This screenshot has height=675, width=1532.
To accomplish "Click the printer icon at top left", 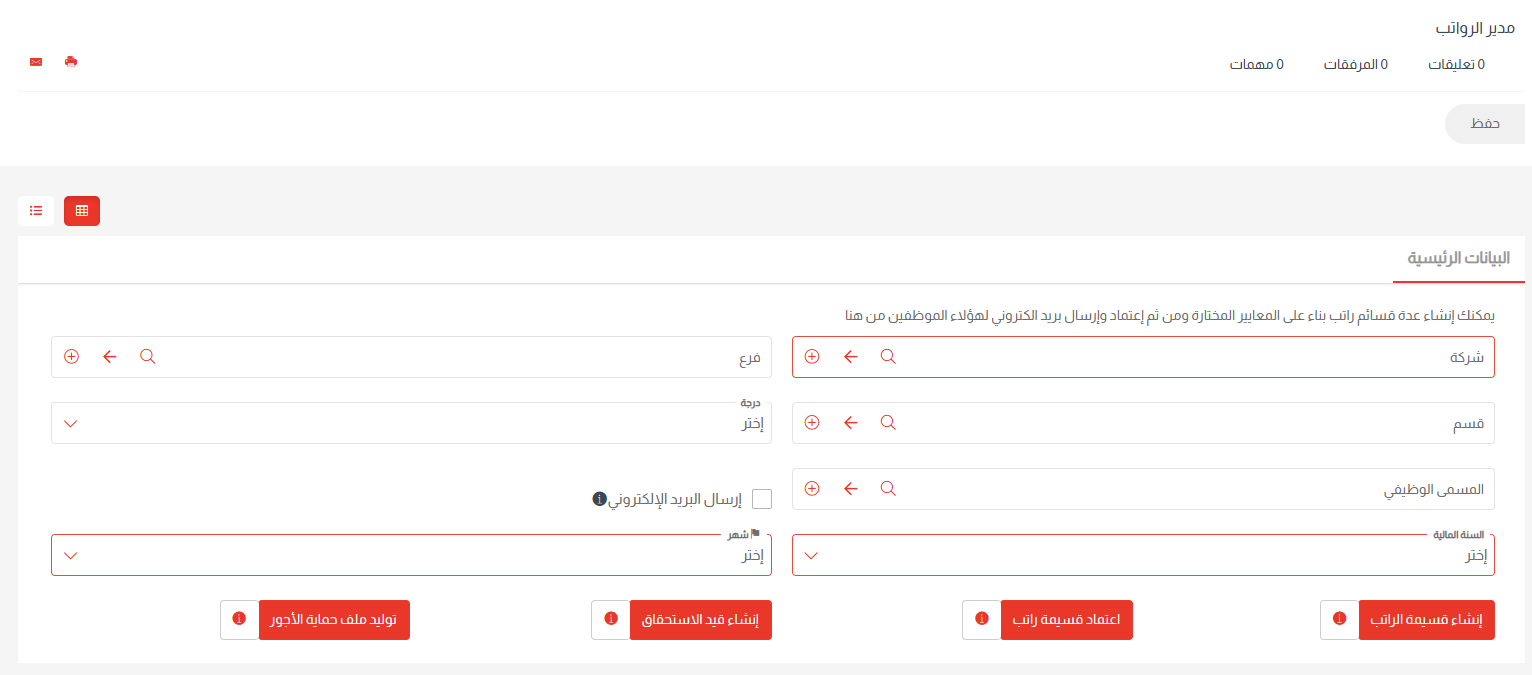I will pyautogui.click(x=70, y=62).
